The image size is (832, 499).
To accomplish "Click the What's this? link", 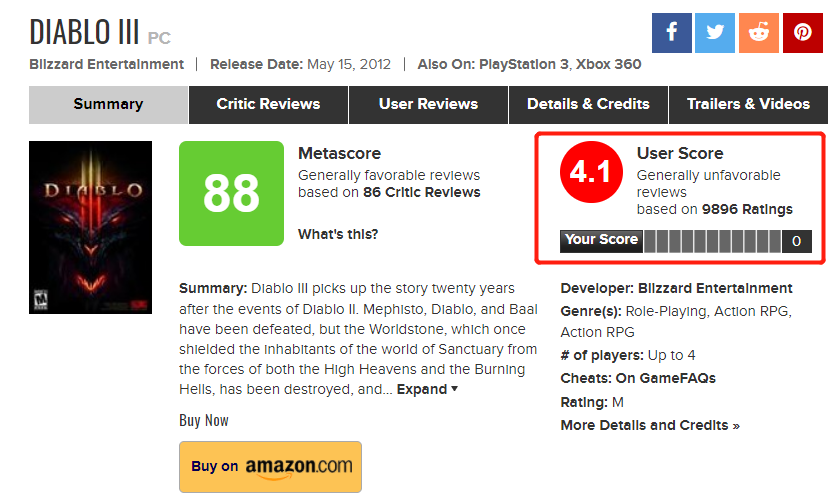I will coord(338,235).
